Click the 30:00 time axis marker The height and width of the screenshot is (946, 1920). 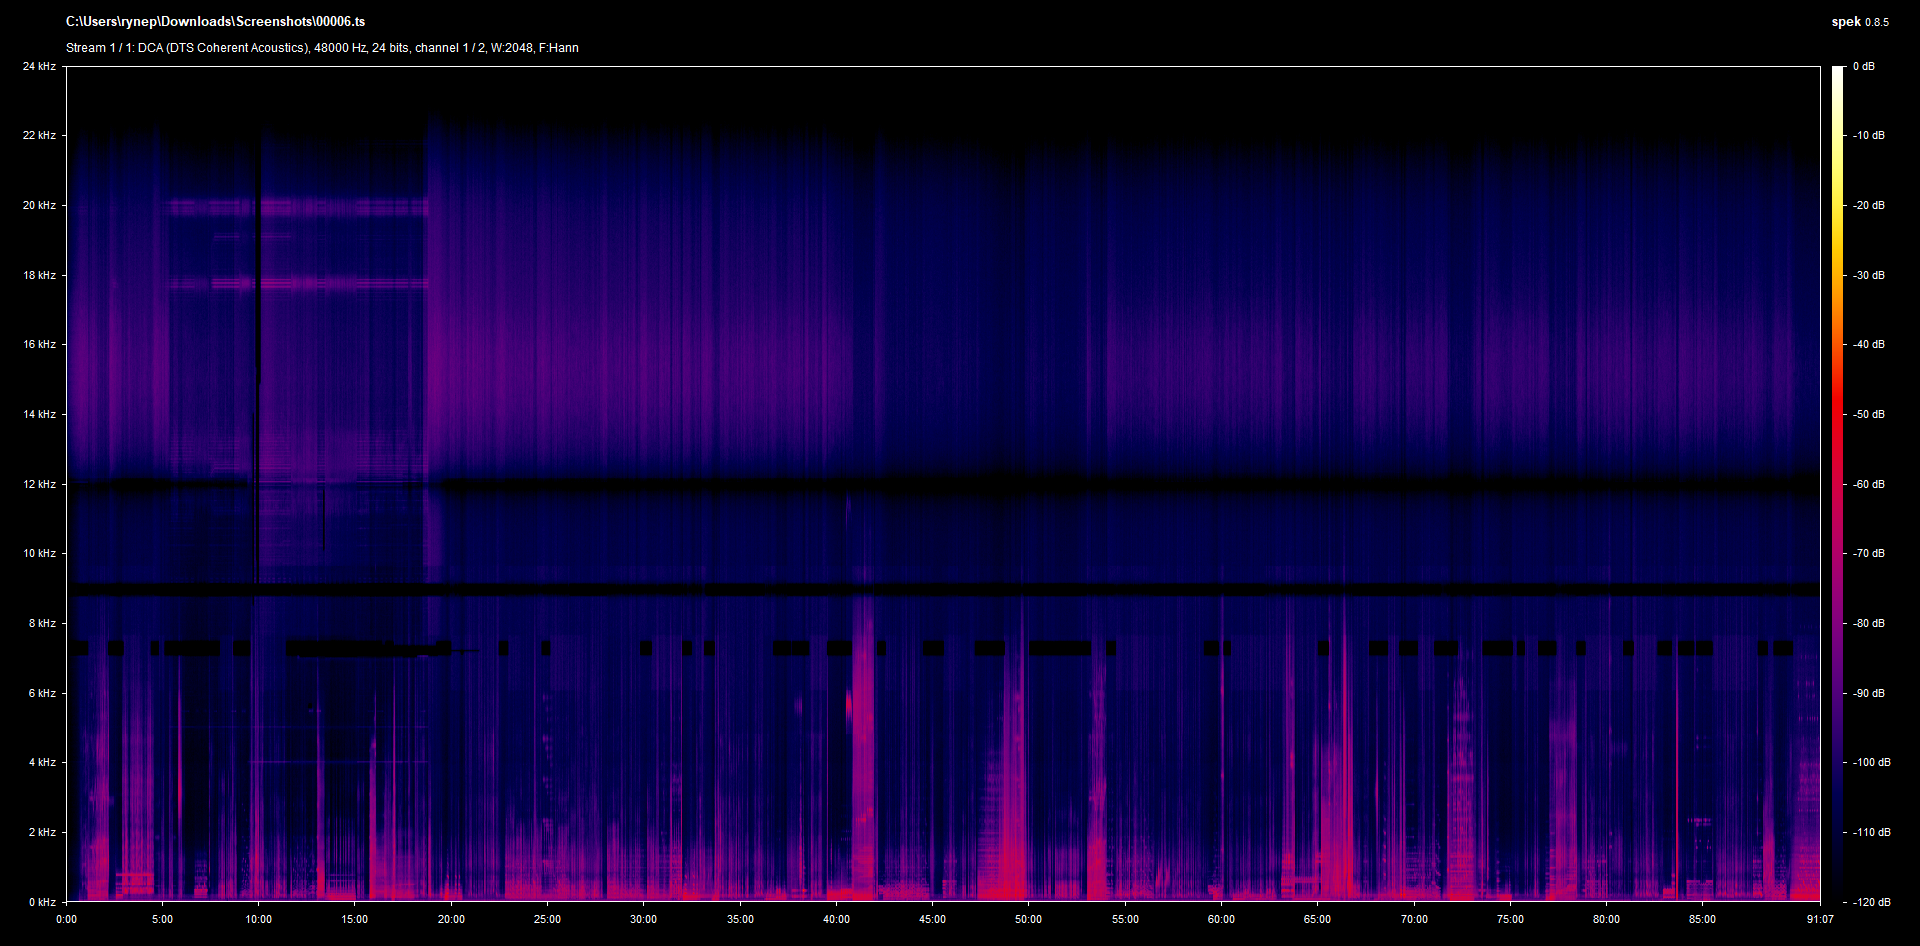(644, 920)
